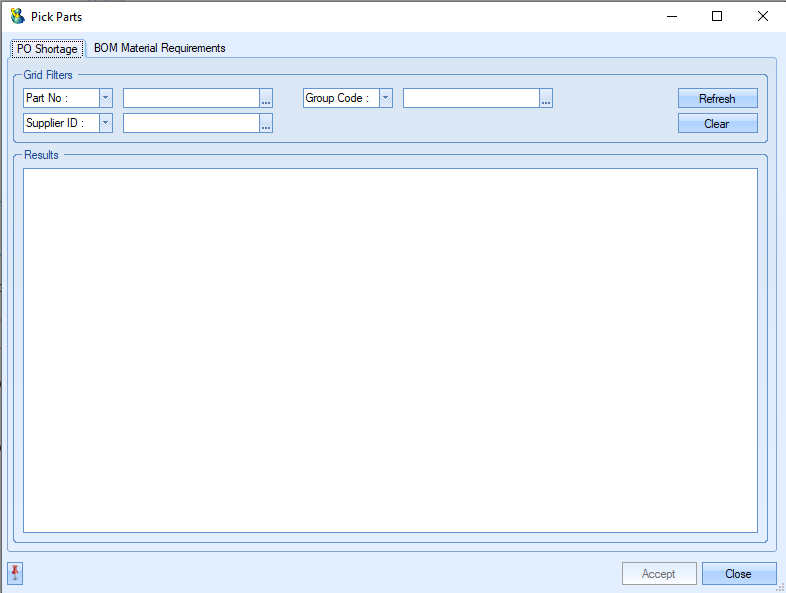Open the Part No lookup ellipsis button
Image resolution: width=786 pixels, height=593 pixels.
pos(266,98)
